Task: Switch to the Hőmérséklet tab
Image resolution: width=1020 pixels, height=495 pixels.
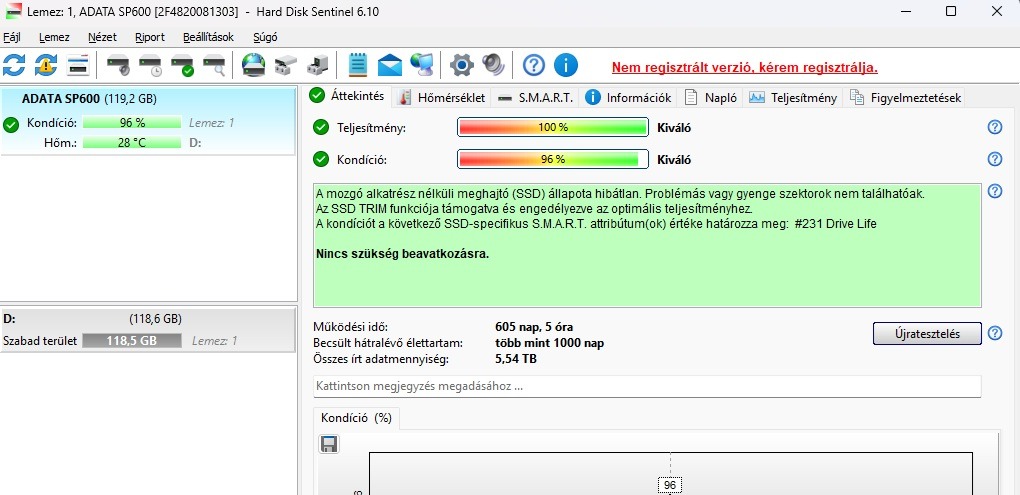Action: 442,98
